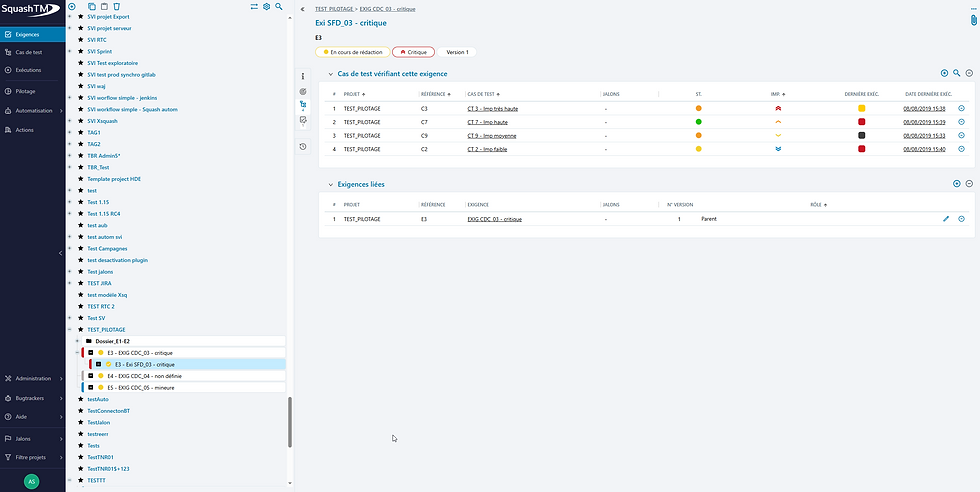This screenshot has width=980, height=492.
Task: Remove CT 9 row using its circle icon
Action: pyautogui.click(x=961, y=135)
